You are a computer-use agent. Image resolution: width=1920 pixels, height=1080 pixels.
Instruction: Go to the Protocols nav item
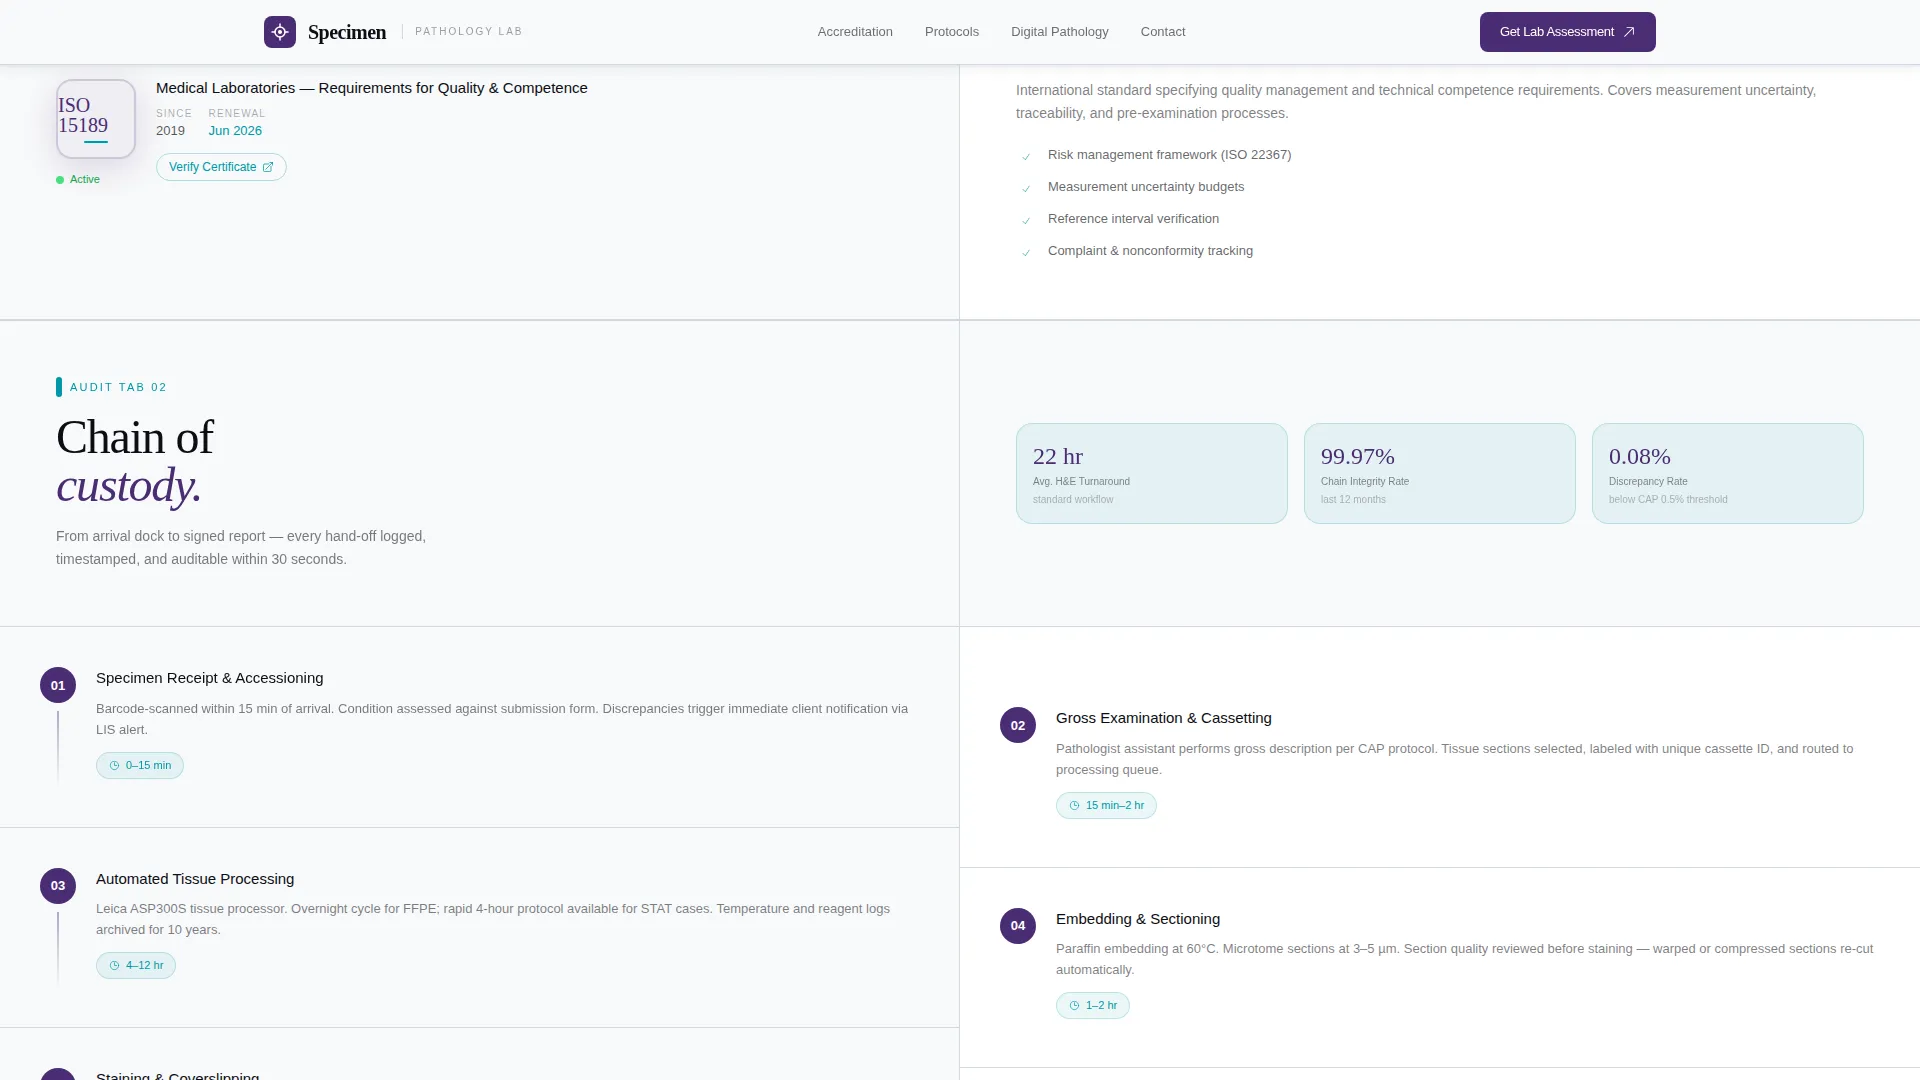pos(952,32)
